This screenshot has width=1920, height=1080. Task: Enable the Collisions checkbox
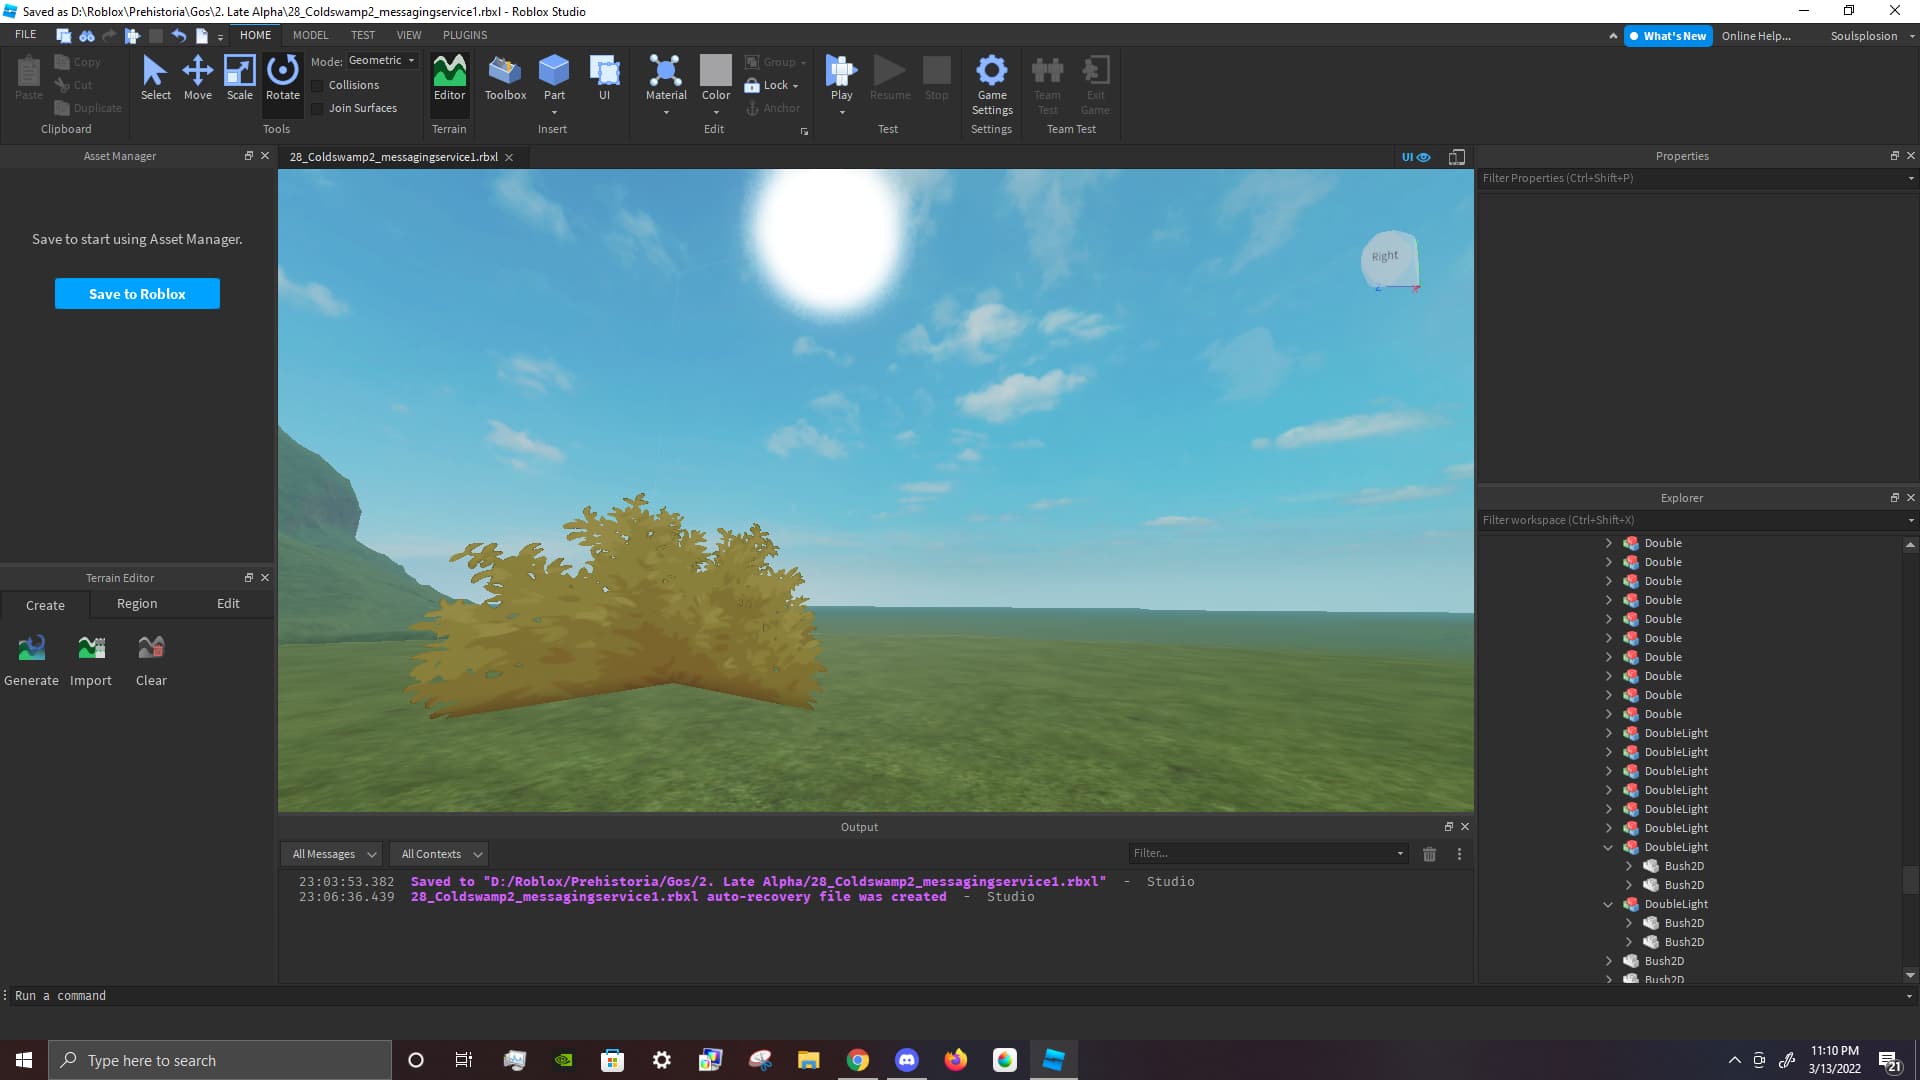[x=317, y=86]
